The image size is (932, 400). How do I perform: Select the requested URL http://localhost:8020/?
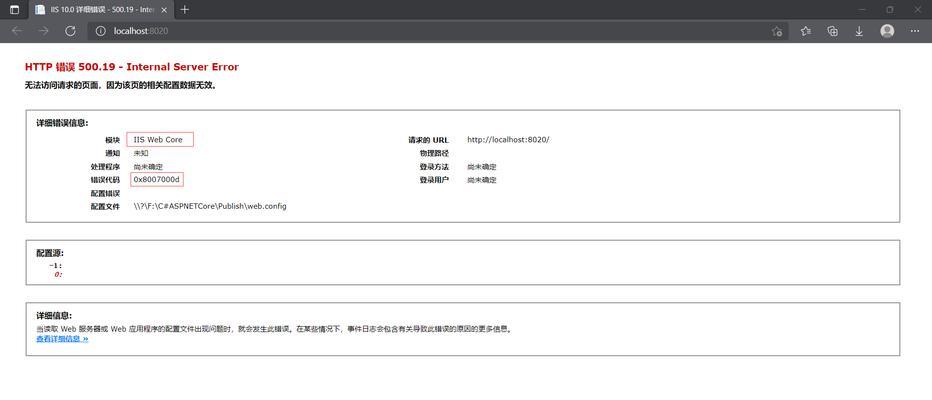click(508, 140)
